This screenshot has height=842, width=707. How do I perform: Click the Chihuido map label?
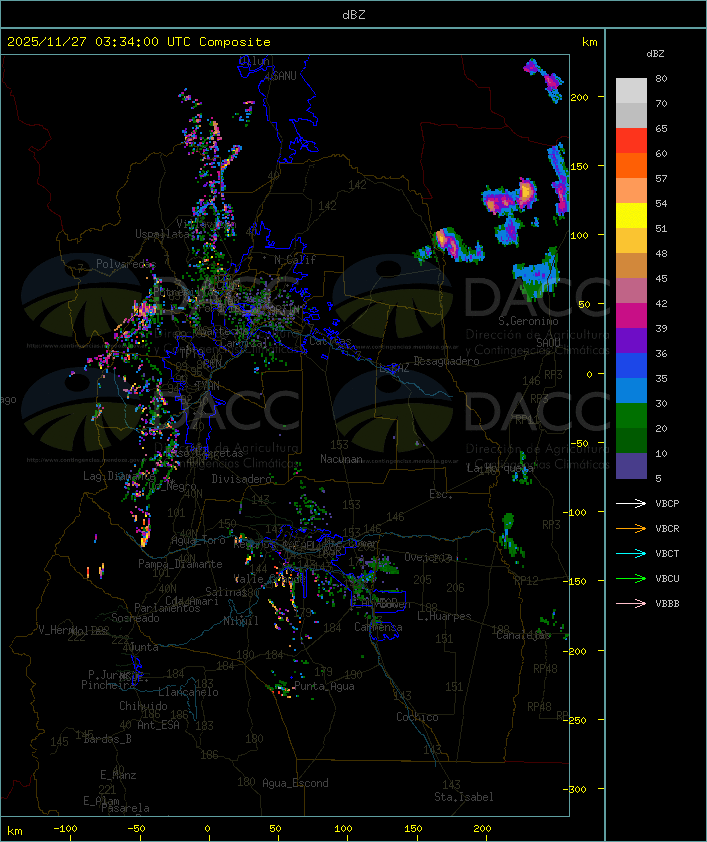click(143, 706)
